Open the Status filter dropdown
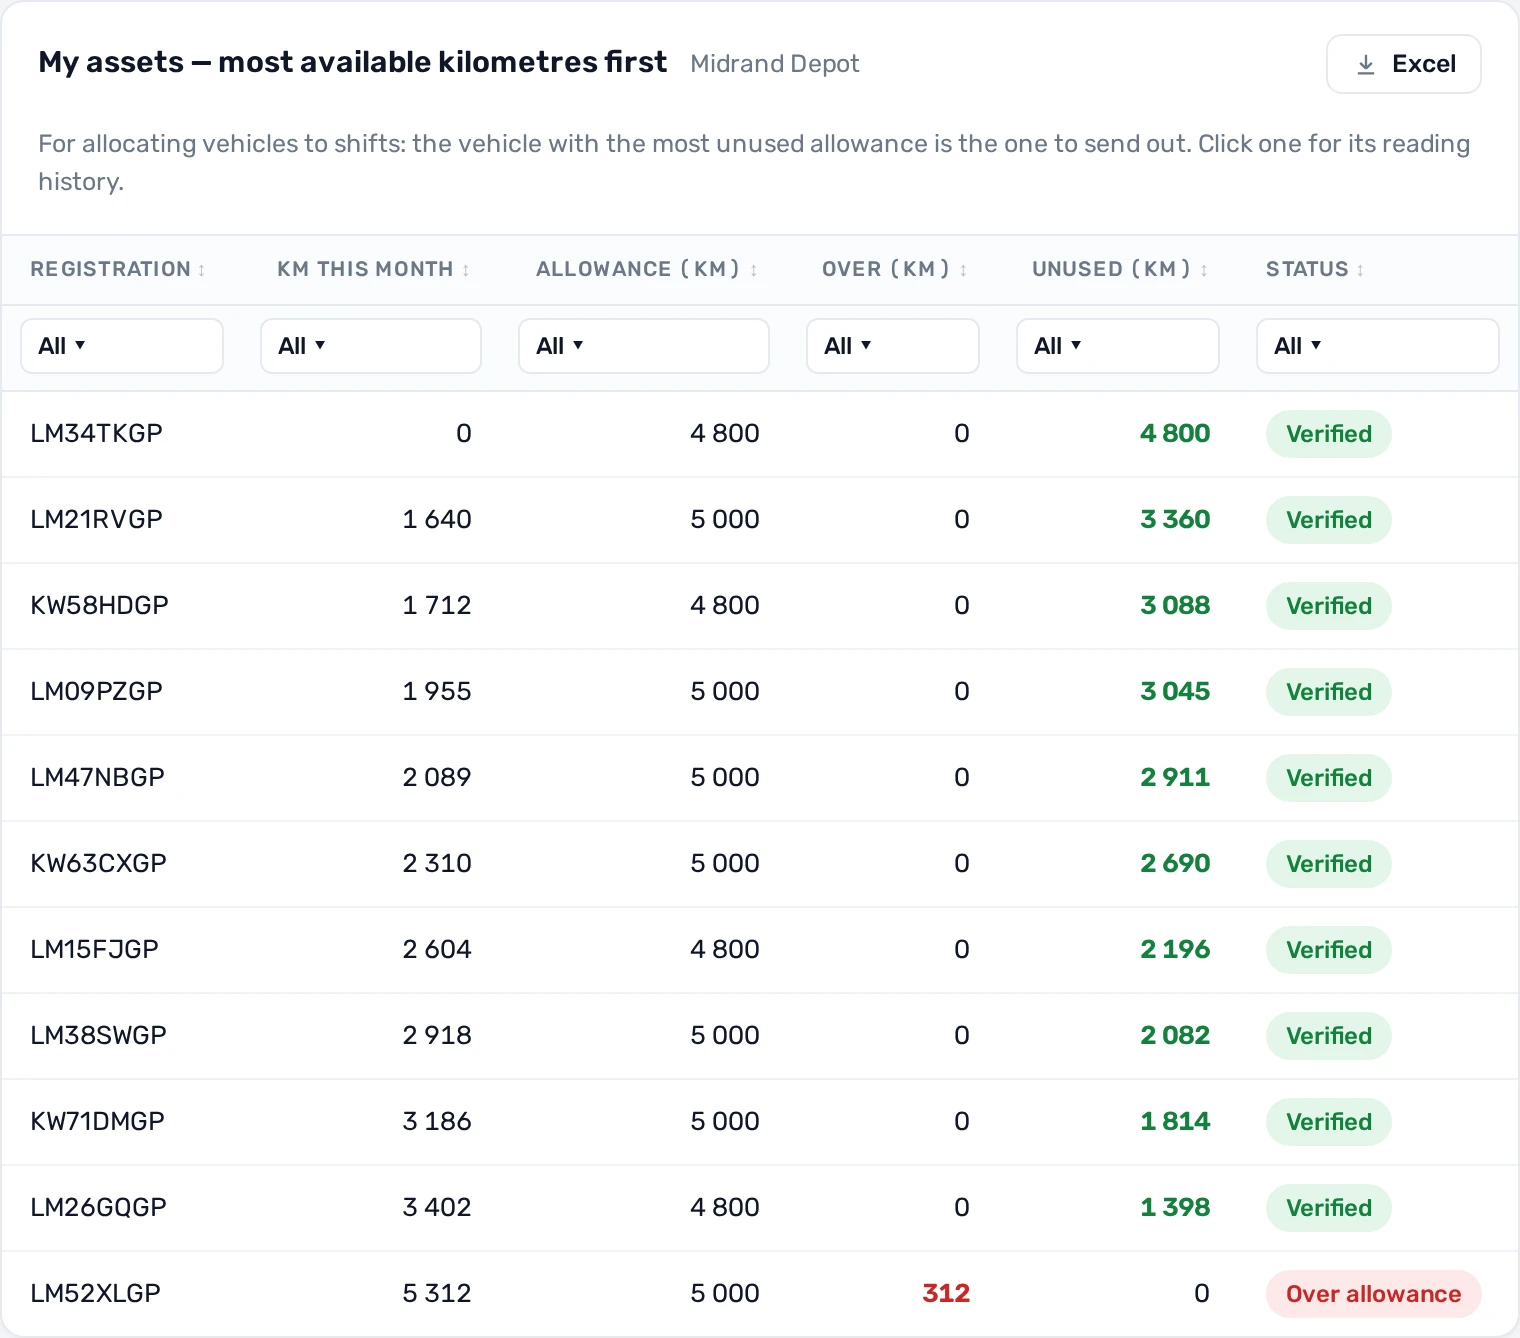 coord(1378,346)
